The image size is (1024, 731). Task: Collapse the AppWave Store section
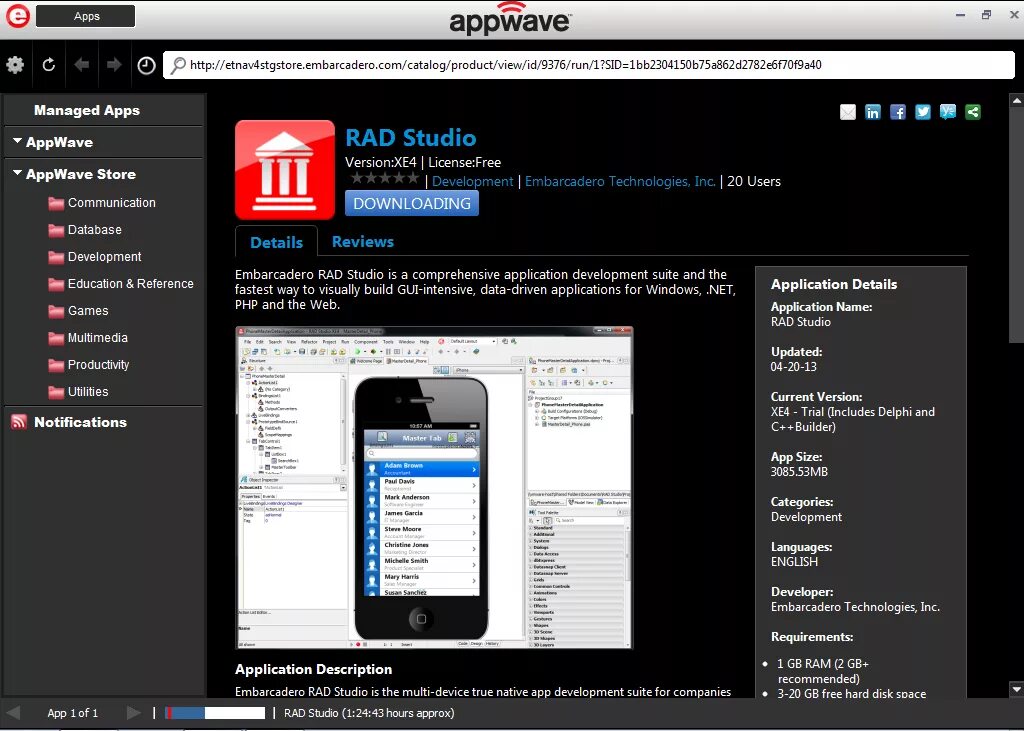[18, 174]
